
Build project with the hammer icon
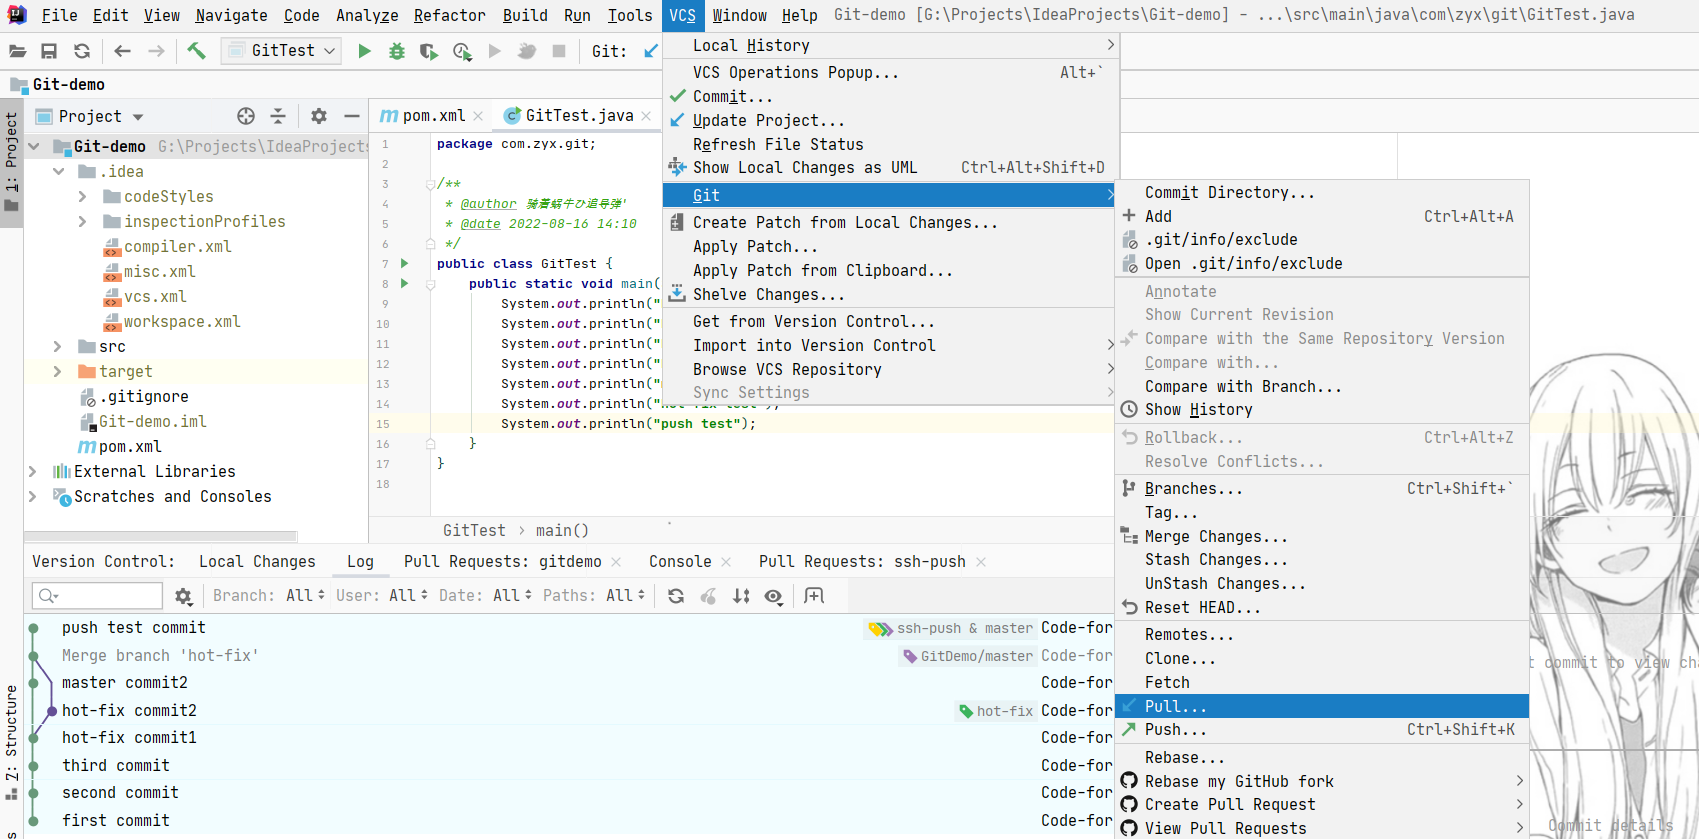click(196, 50)
